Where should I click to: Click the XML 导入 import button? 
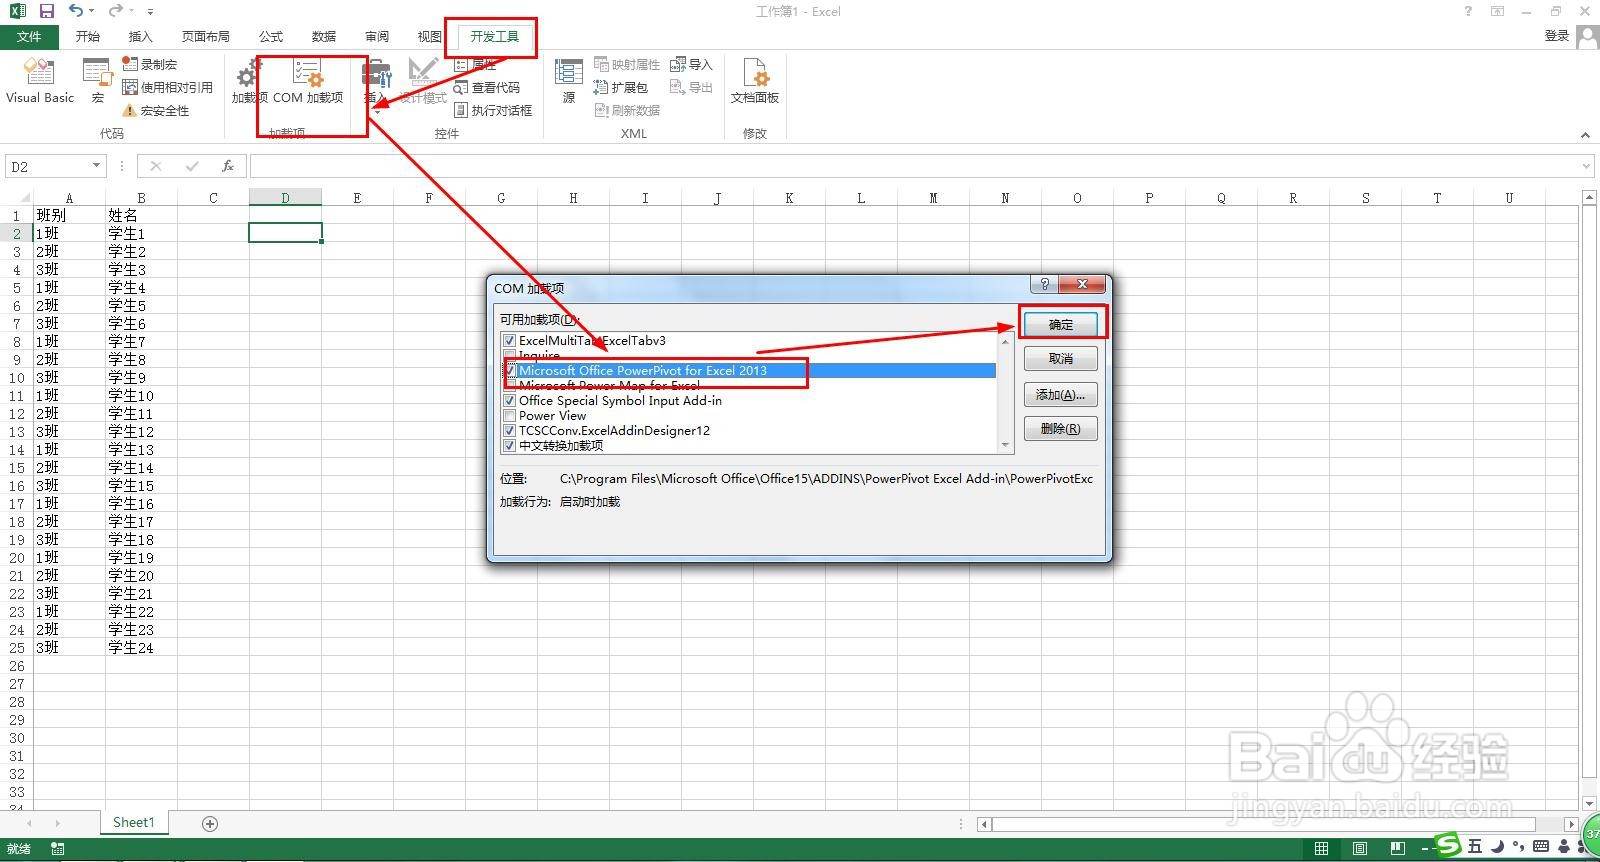click(691, 64)
